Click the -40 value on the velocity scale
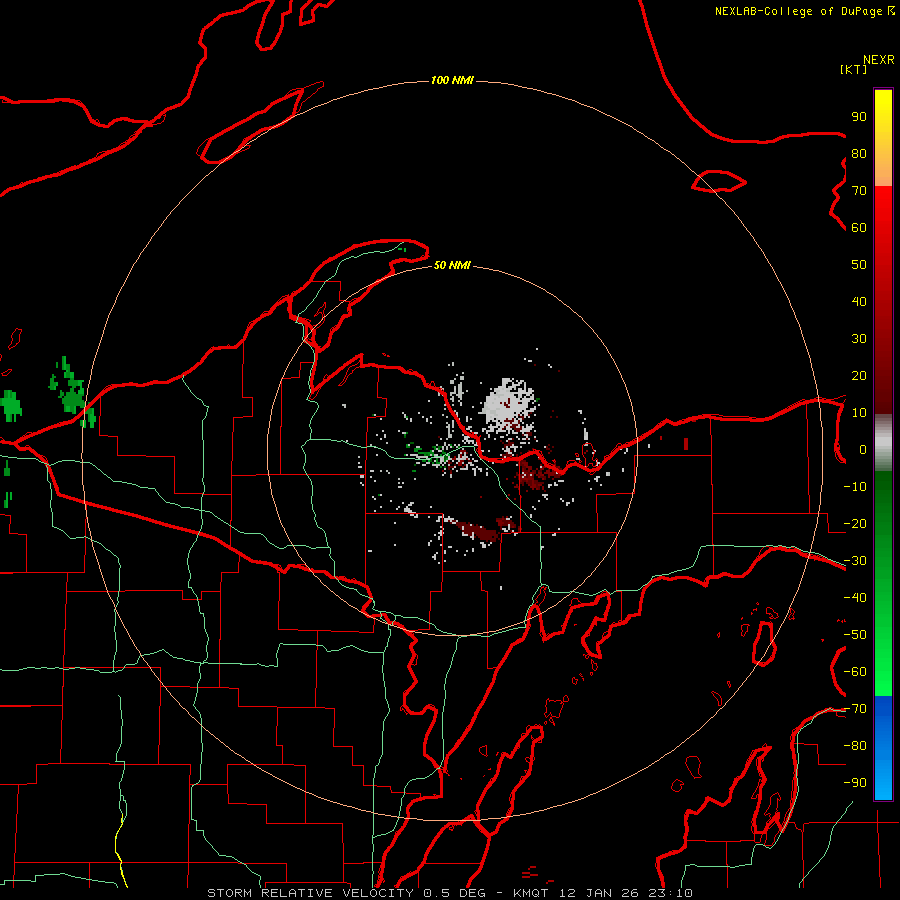This screenshot has height=900, width=900. point(855,598)
